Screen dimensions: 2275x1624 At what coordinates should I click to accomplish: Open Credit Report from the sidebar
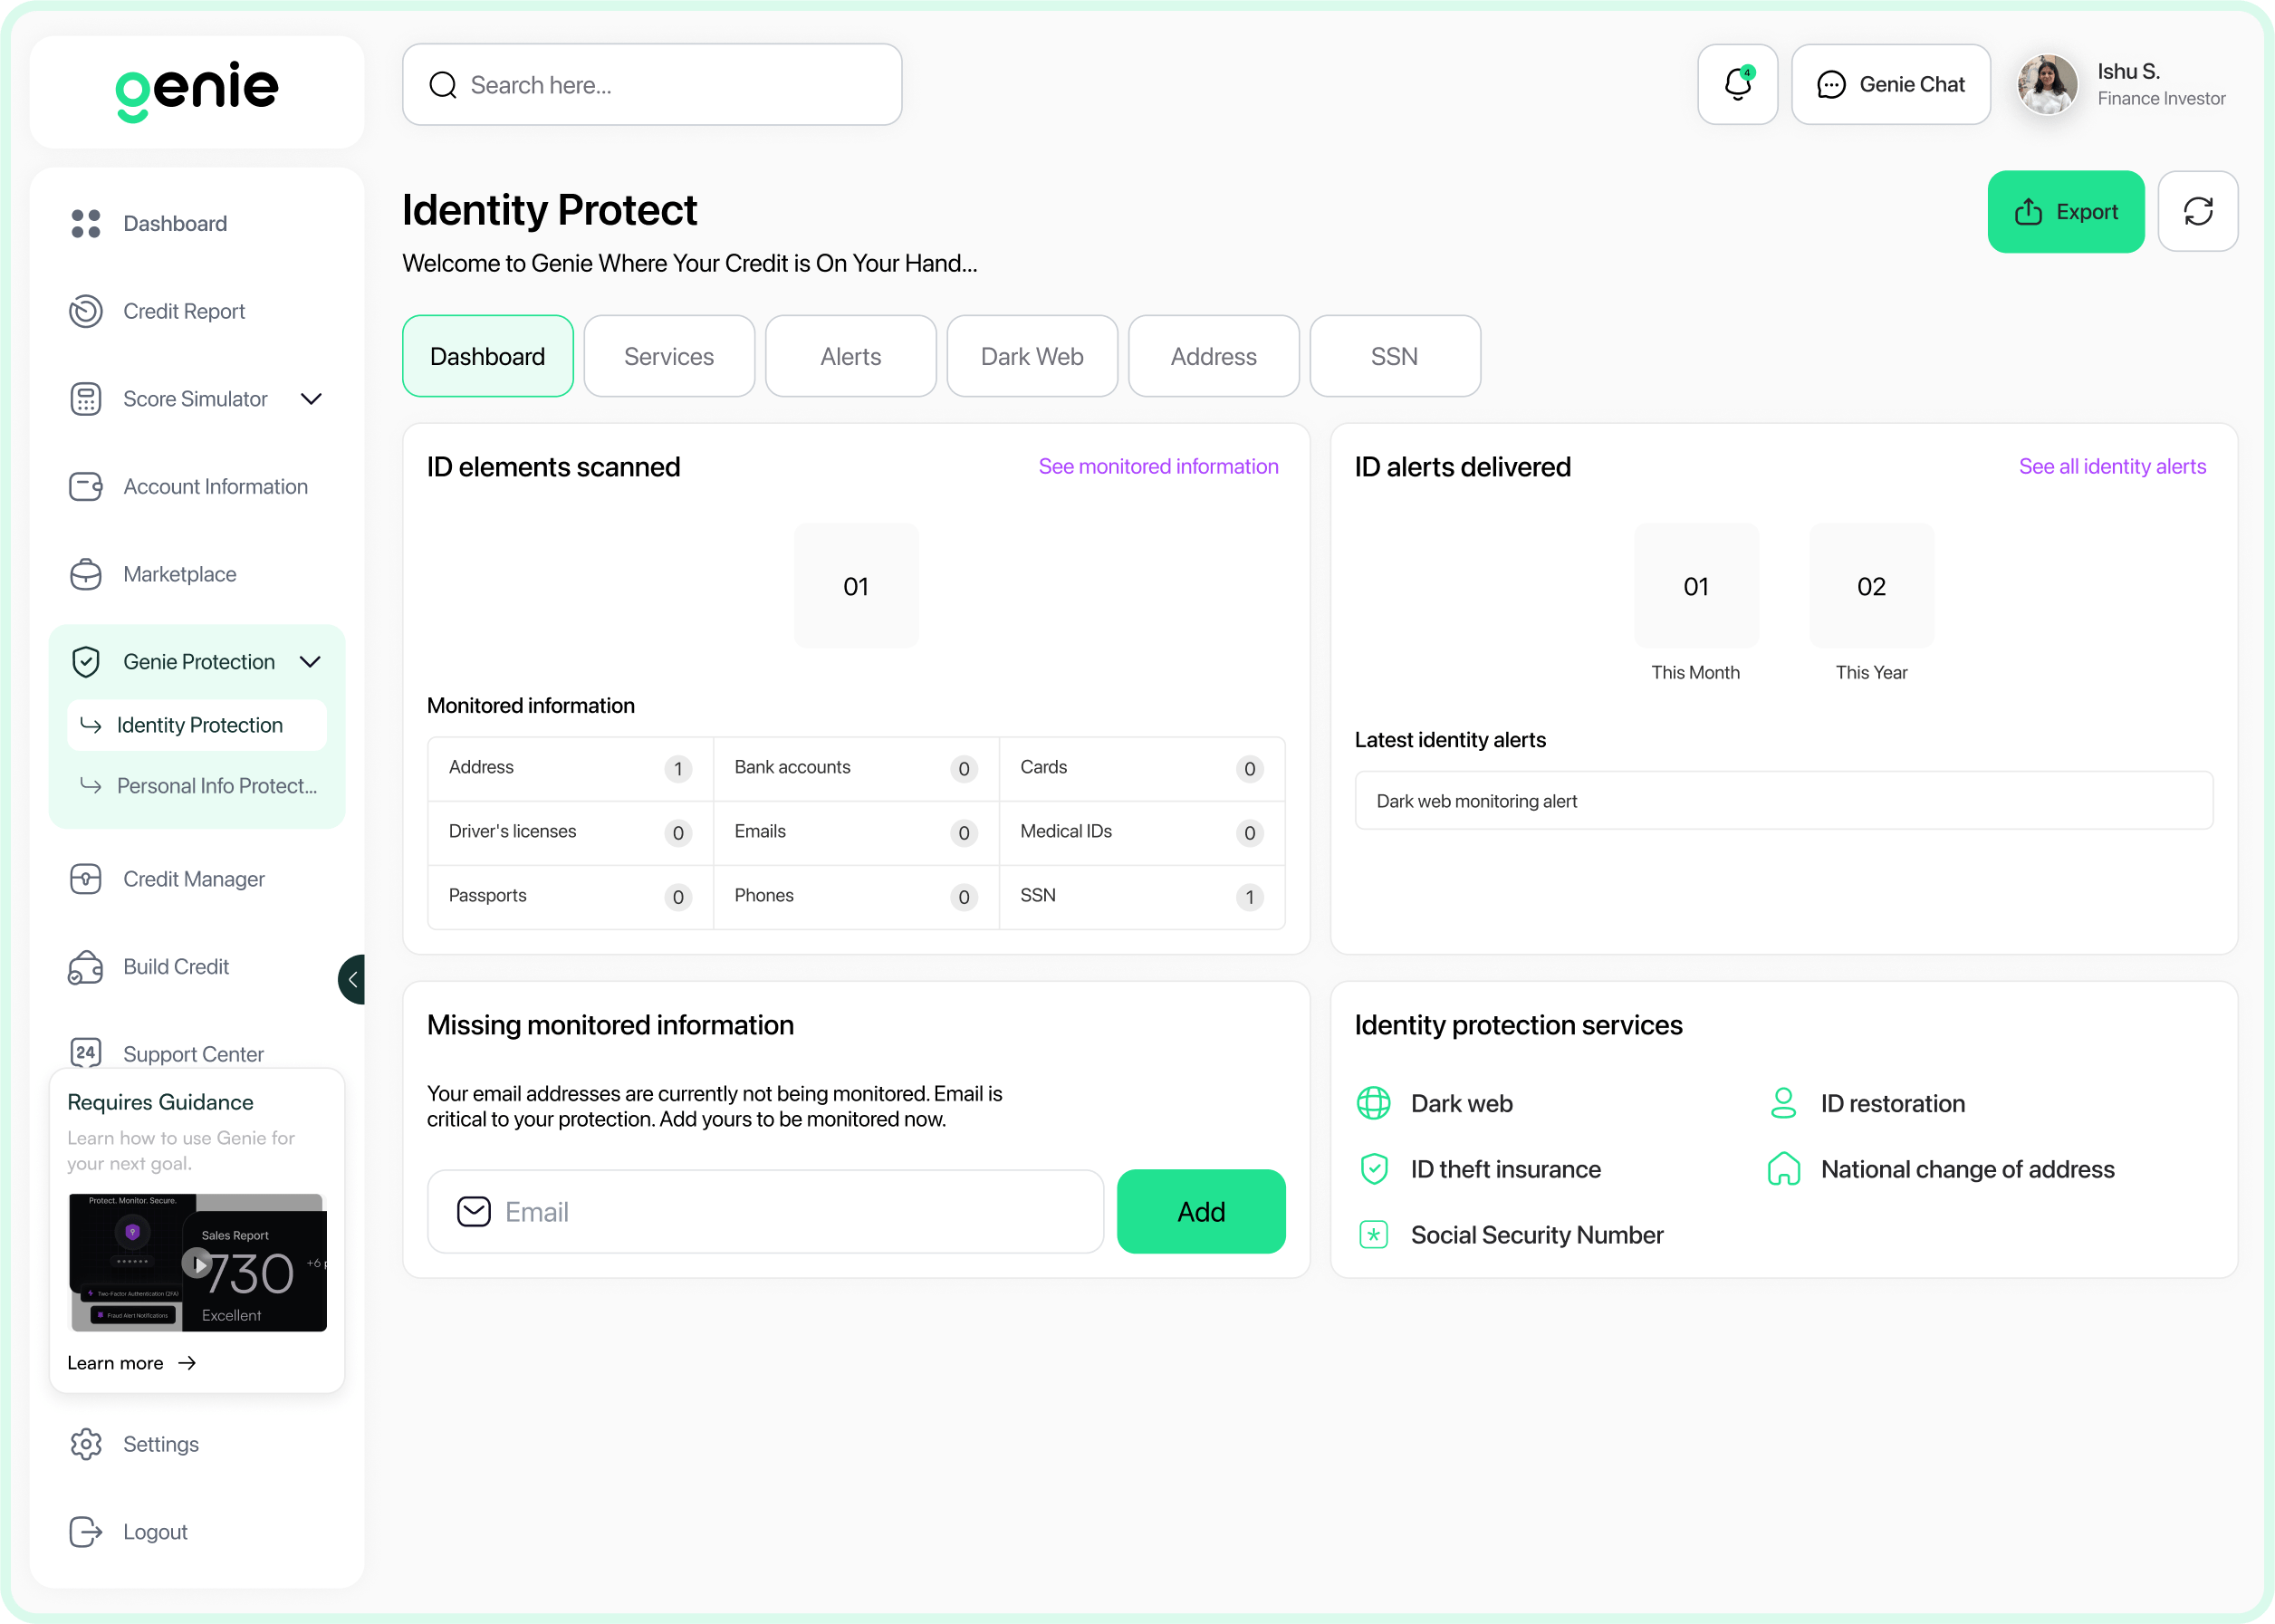tap(183, 311)
